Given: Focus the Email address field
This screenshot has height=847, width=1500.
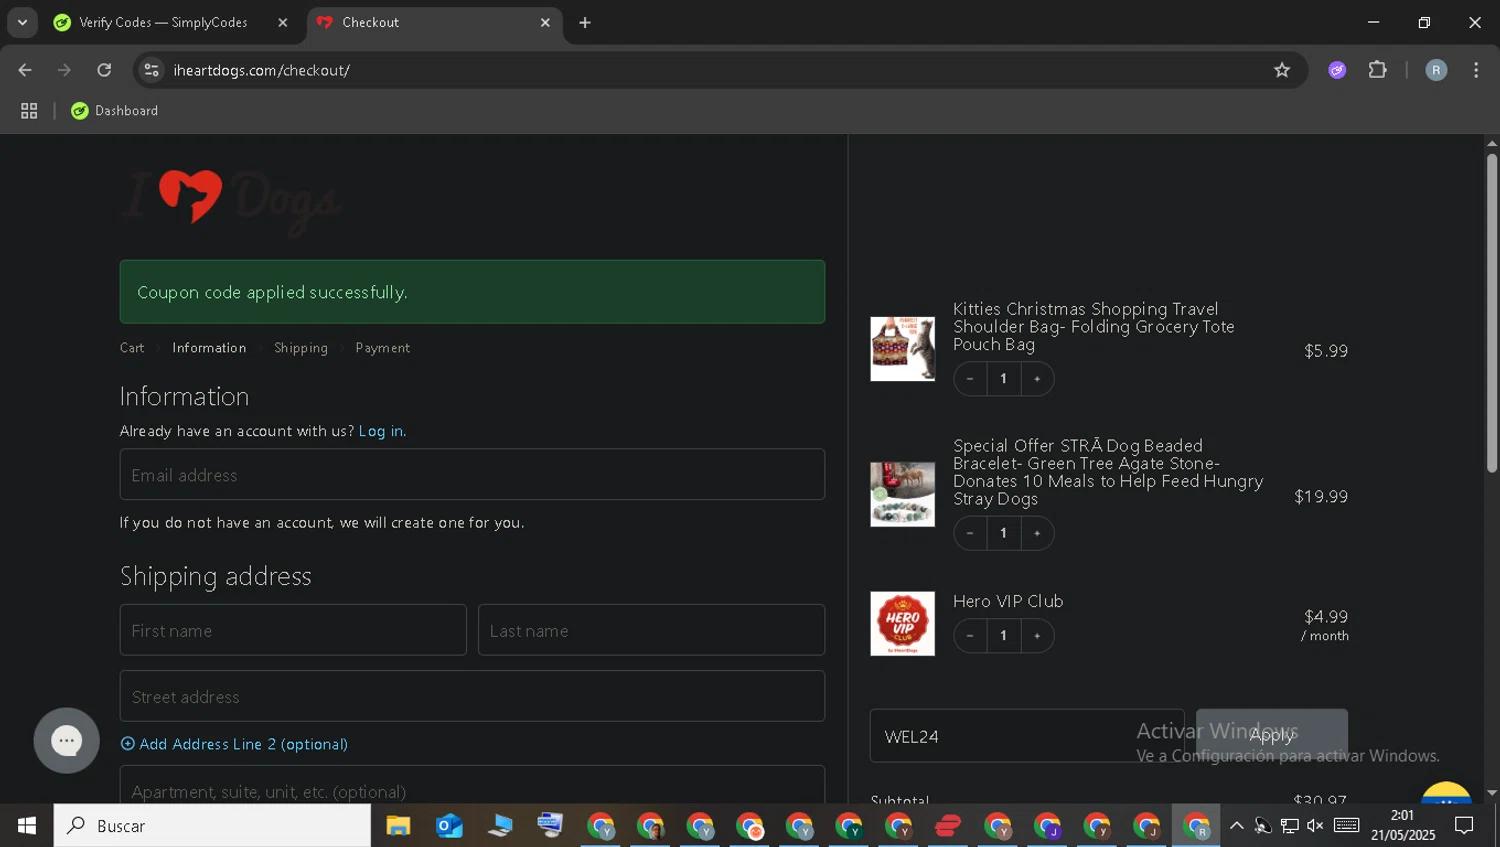Looking at the screenshot, I should coord(472,474).
